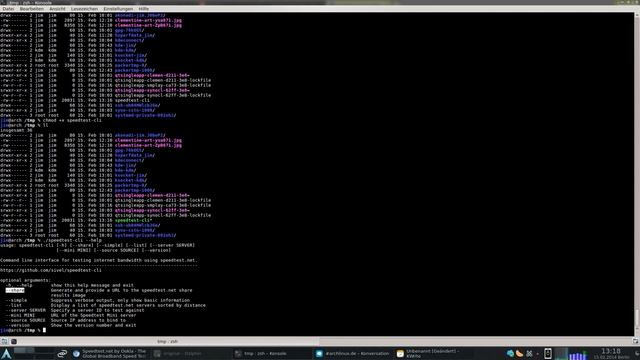The height and width of the screenshot is (360, 640).
Task: Click the highlighted '--share' option text
Action: pyautogui.click(x=15, y=290)
